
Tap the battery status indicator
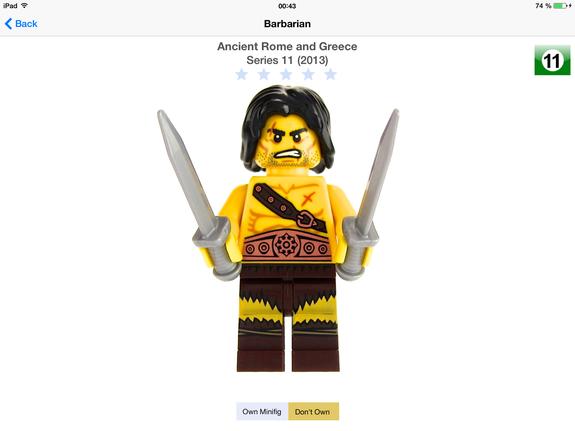click(562, 6)
